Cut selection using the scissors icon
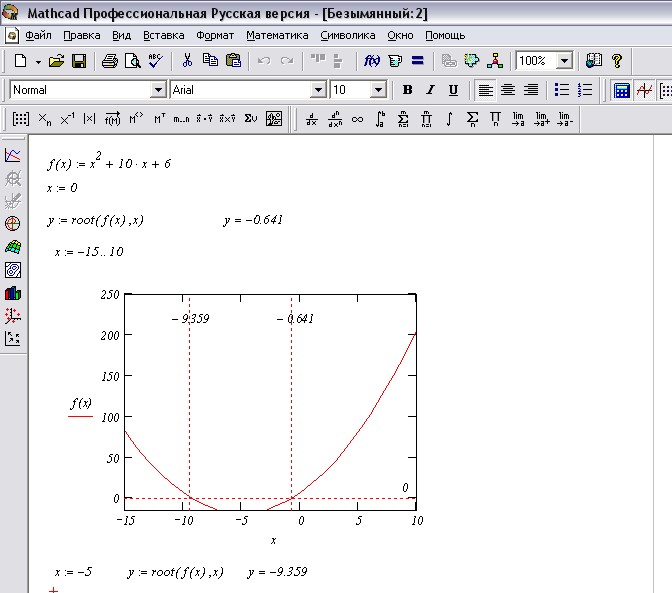The image size is (672, 593). point(187,60)
